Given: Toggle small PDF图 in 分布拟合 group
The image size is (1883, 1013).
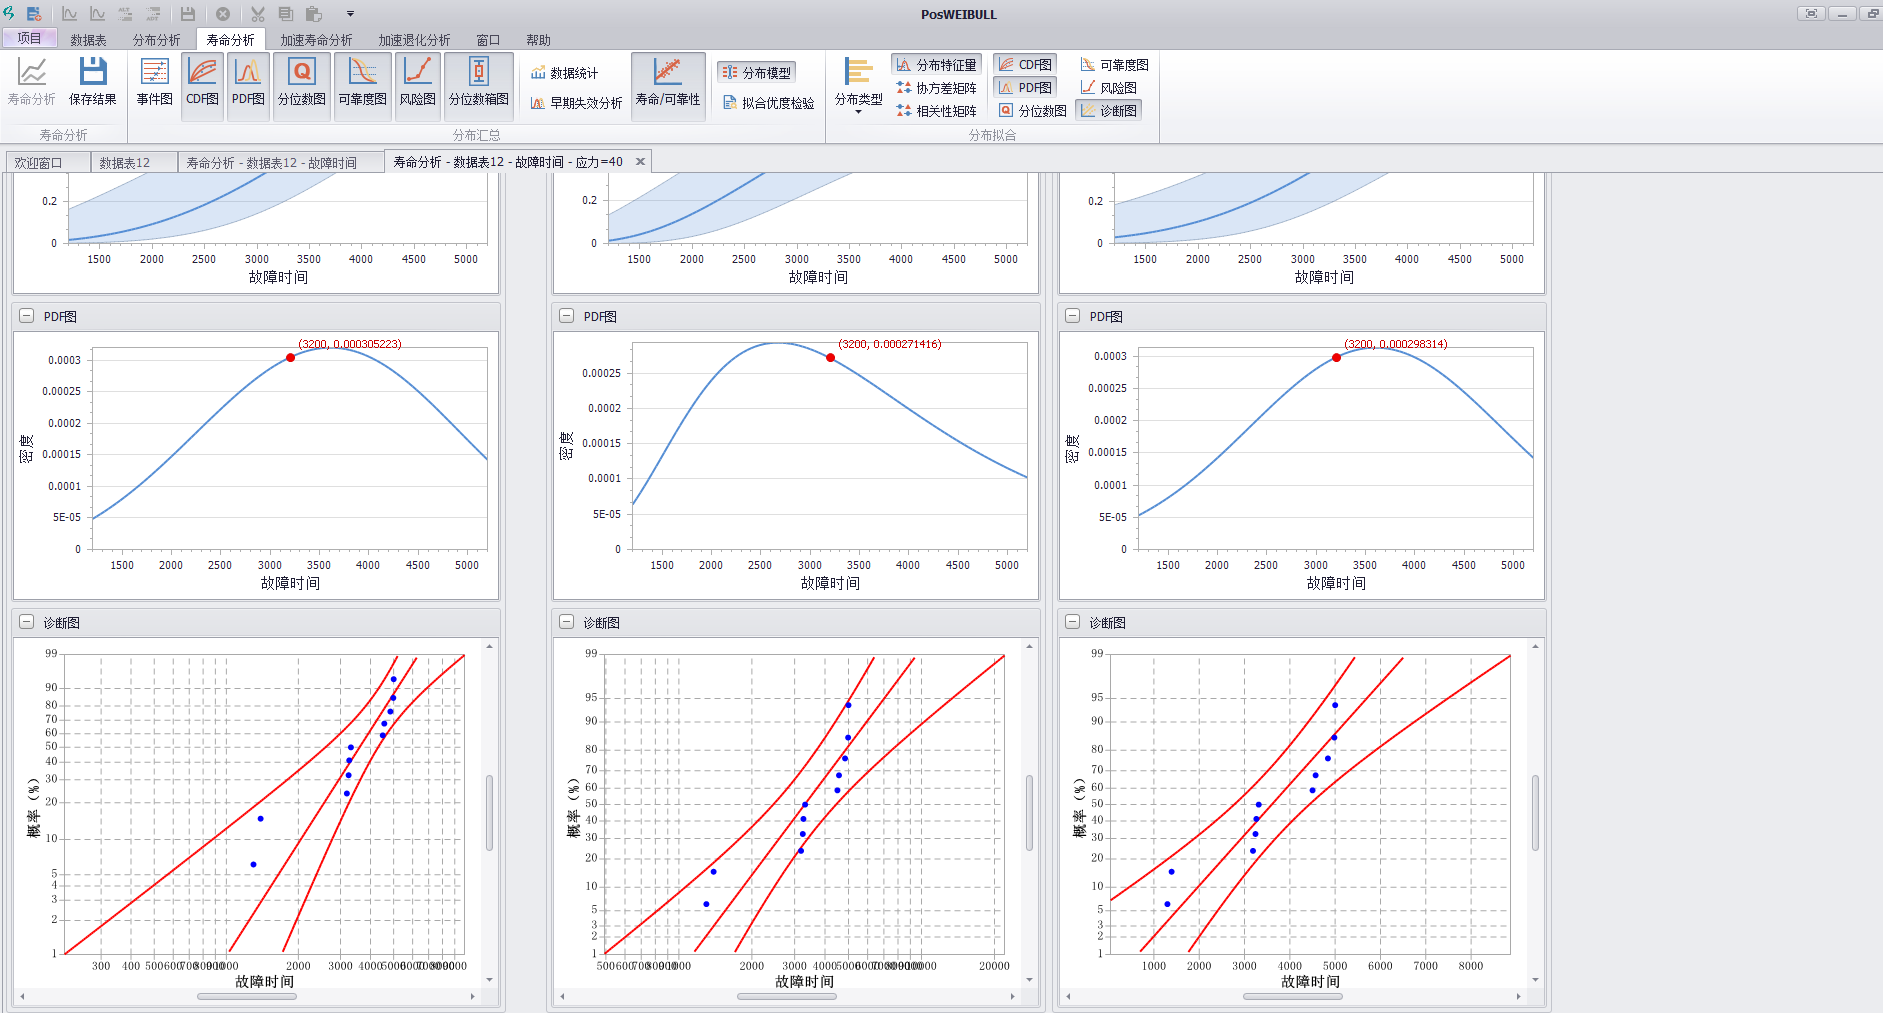Looking at the screenshot, I should pyautogui.click(x=1025, y=88).
